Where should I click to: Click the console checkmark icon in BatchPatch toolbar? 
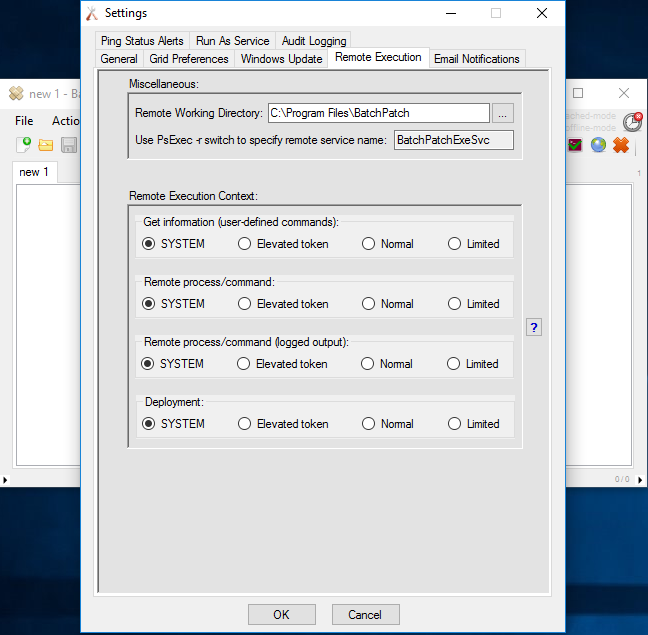click(575, 145)
